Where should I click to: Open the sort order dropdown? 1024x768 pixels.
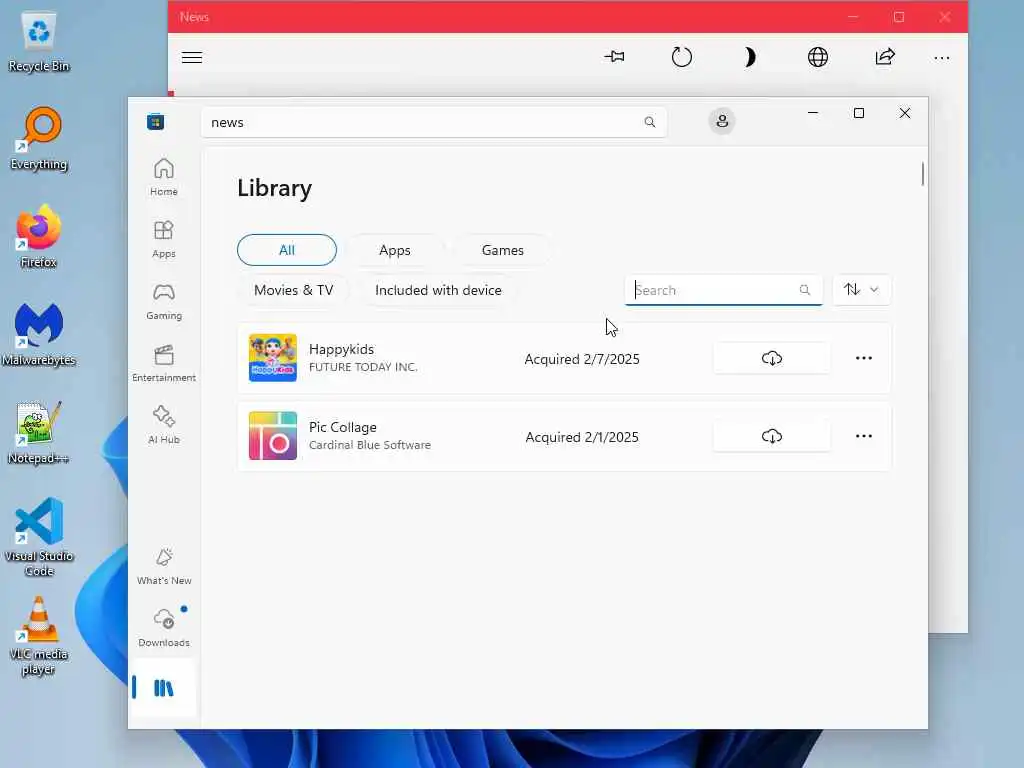click(861, 289)
